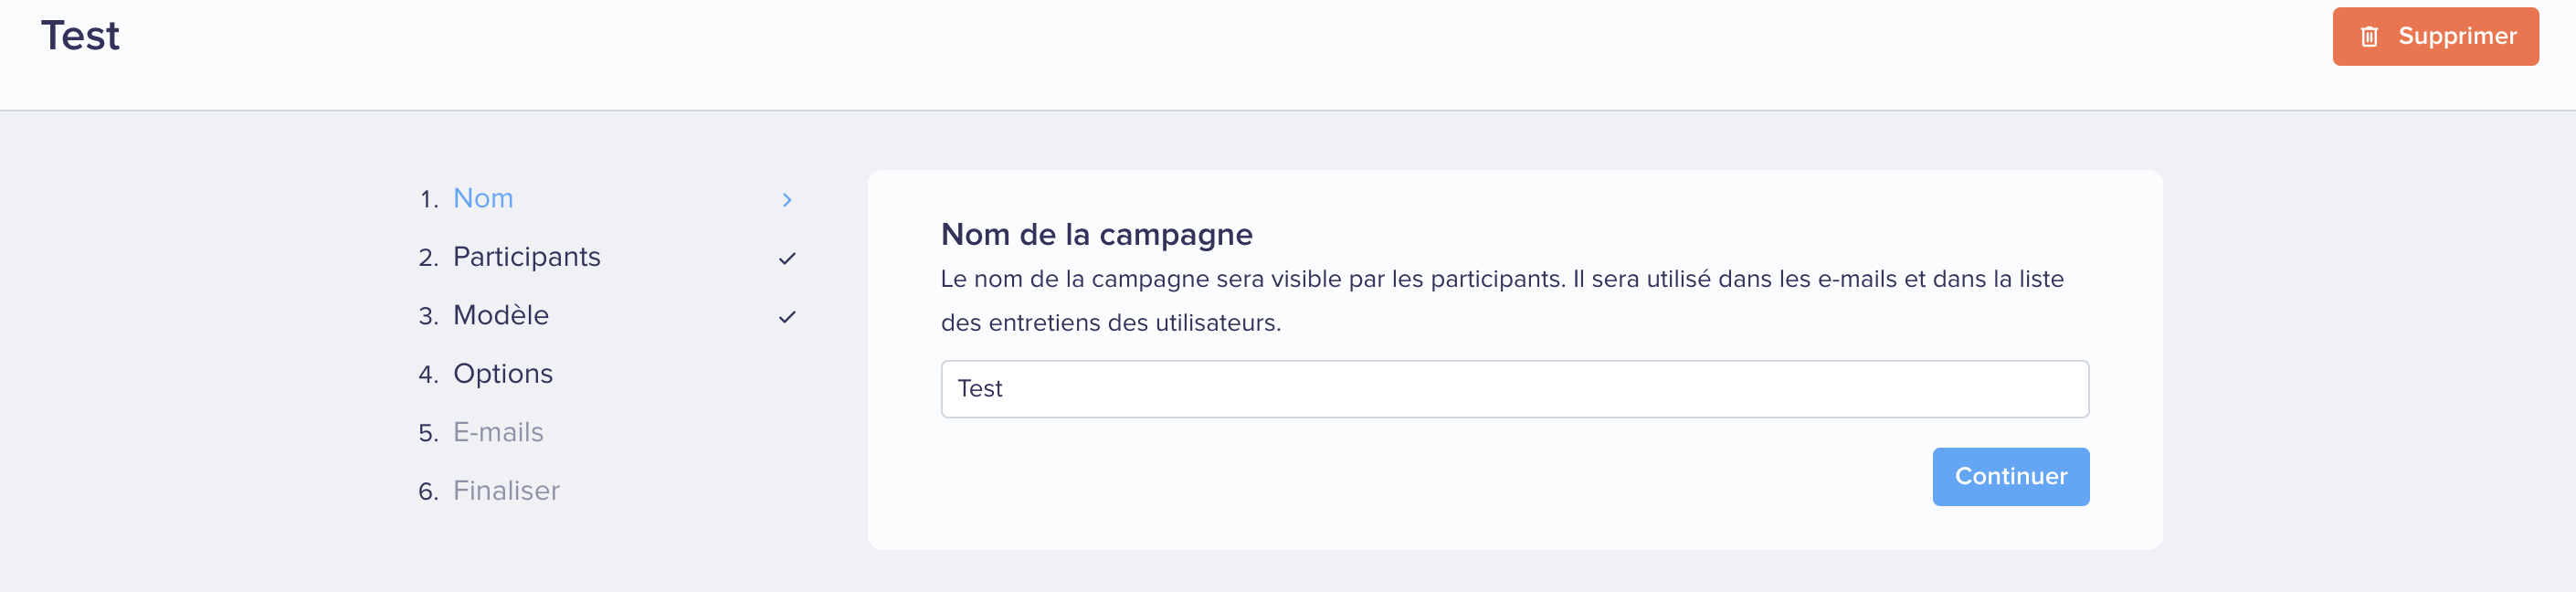This screenshot has width=2576, height=592.
Task: Click step number 1 in the list
Action: pyautogui.click(x=428, y=200)
